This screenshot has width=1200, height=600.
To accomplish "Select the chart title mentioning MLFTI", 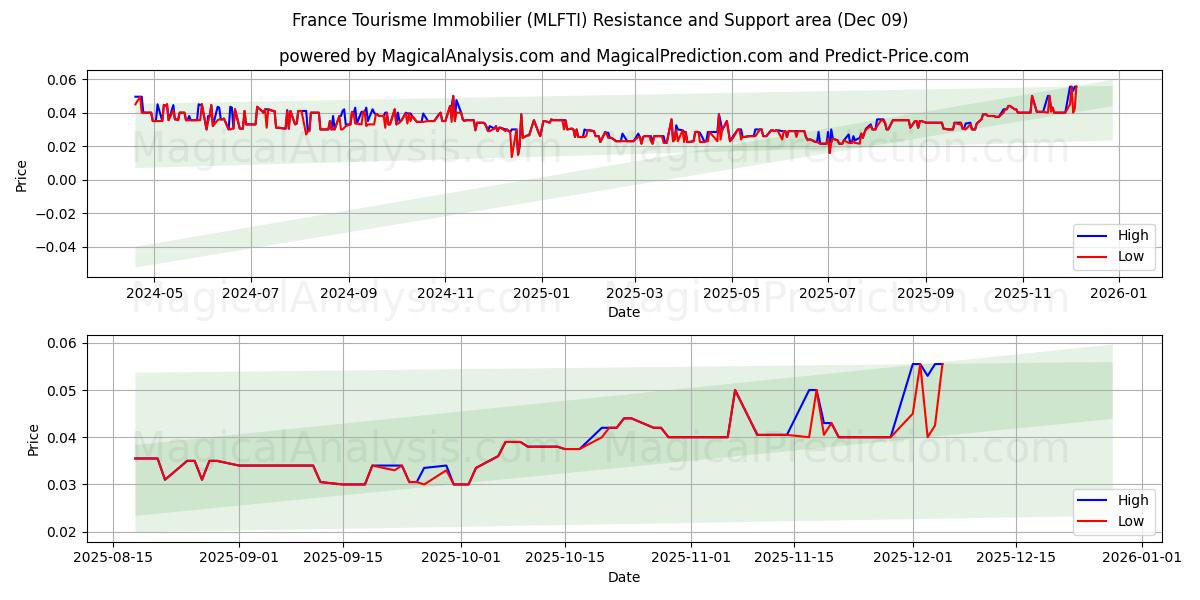I will (x=600, y=20).
